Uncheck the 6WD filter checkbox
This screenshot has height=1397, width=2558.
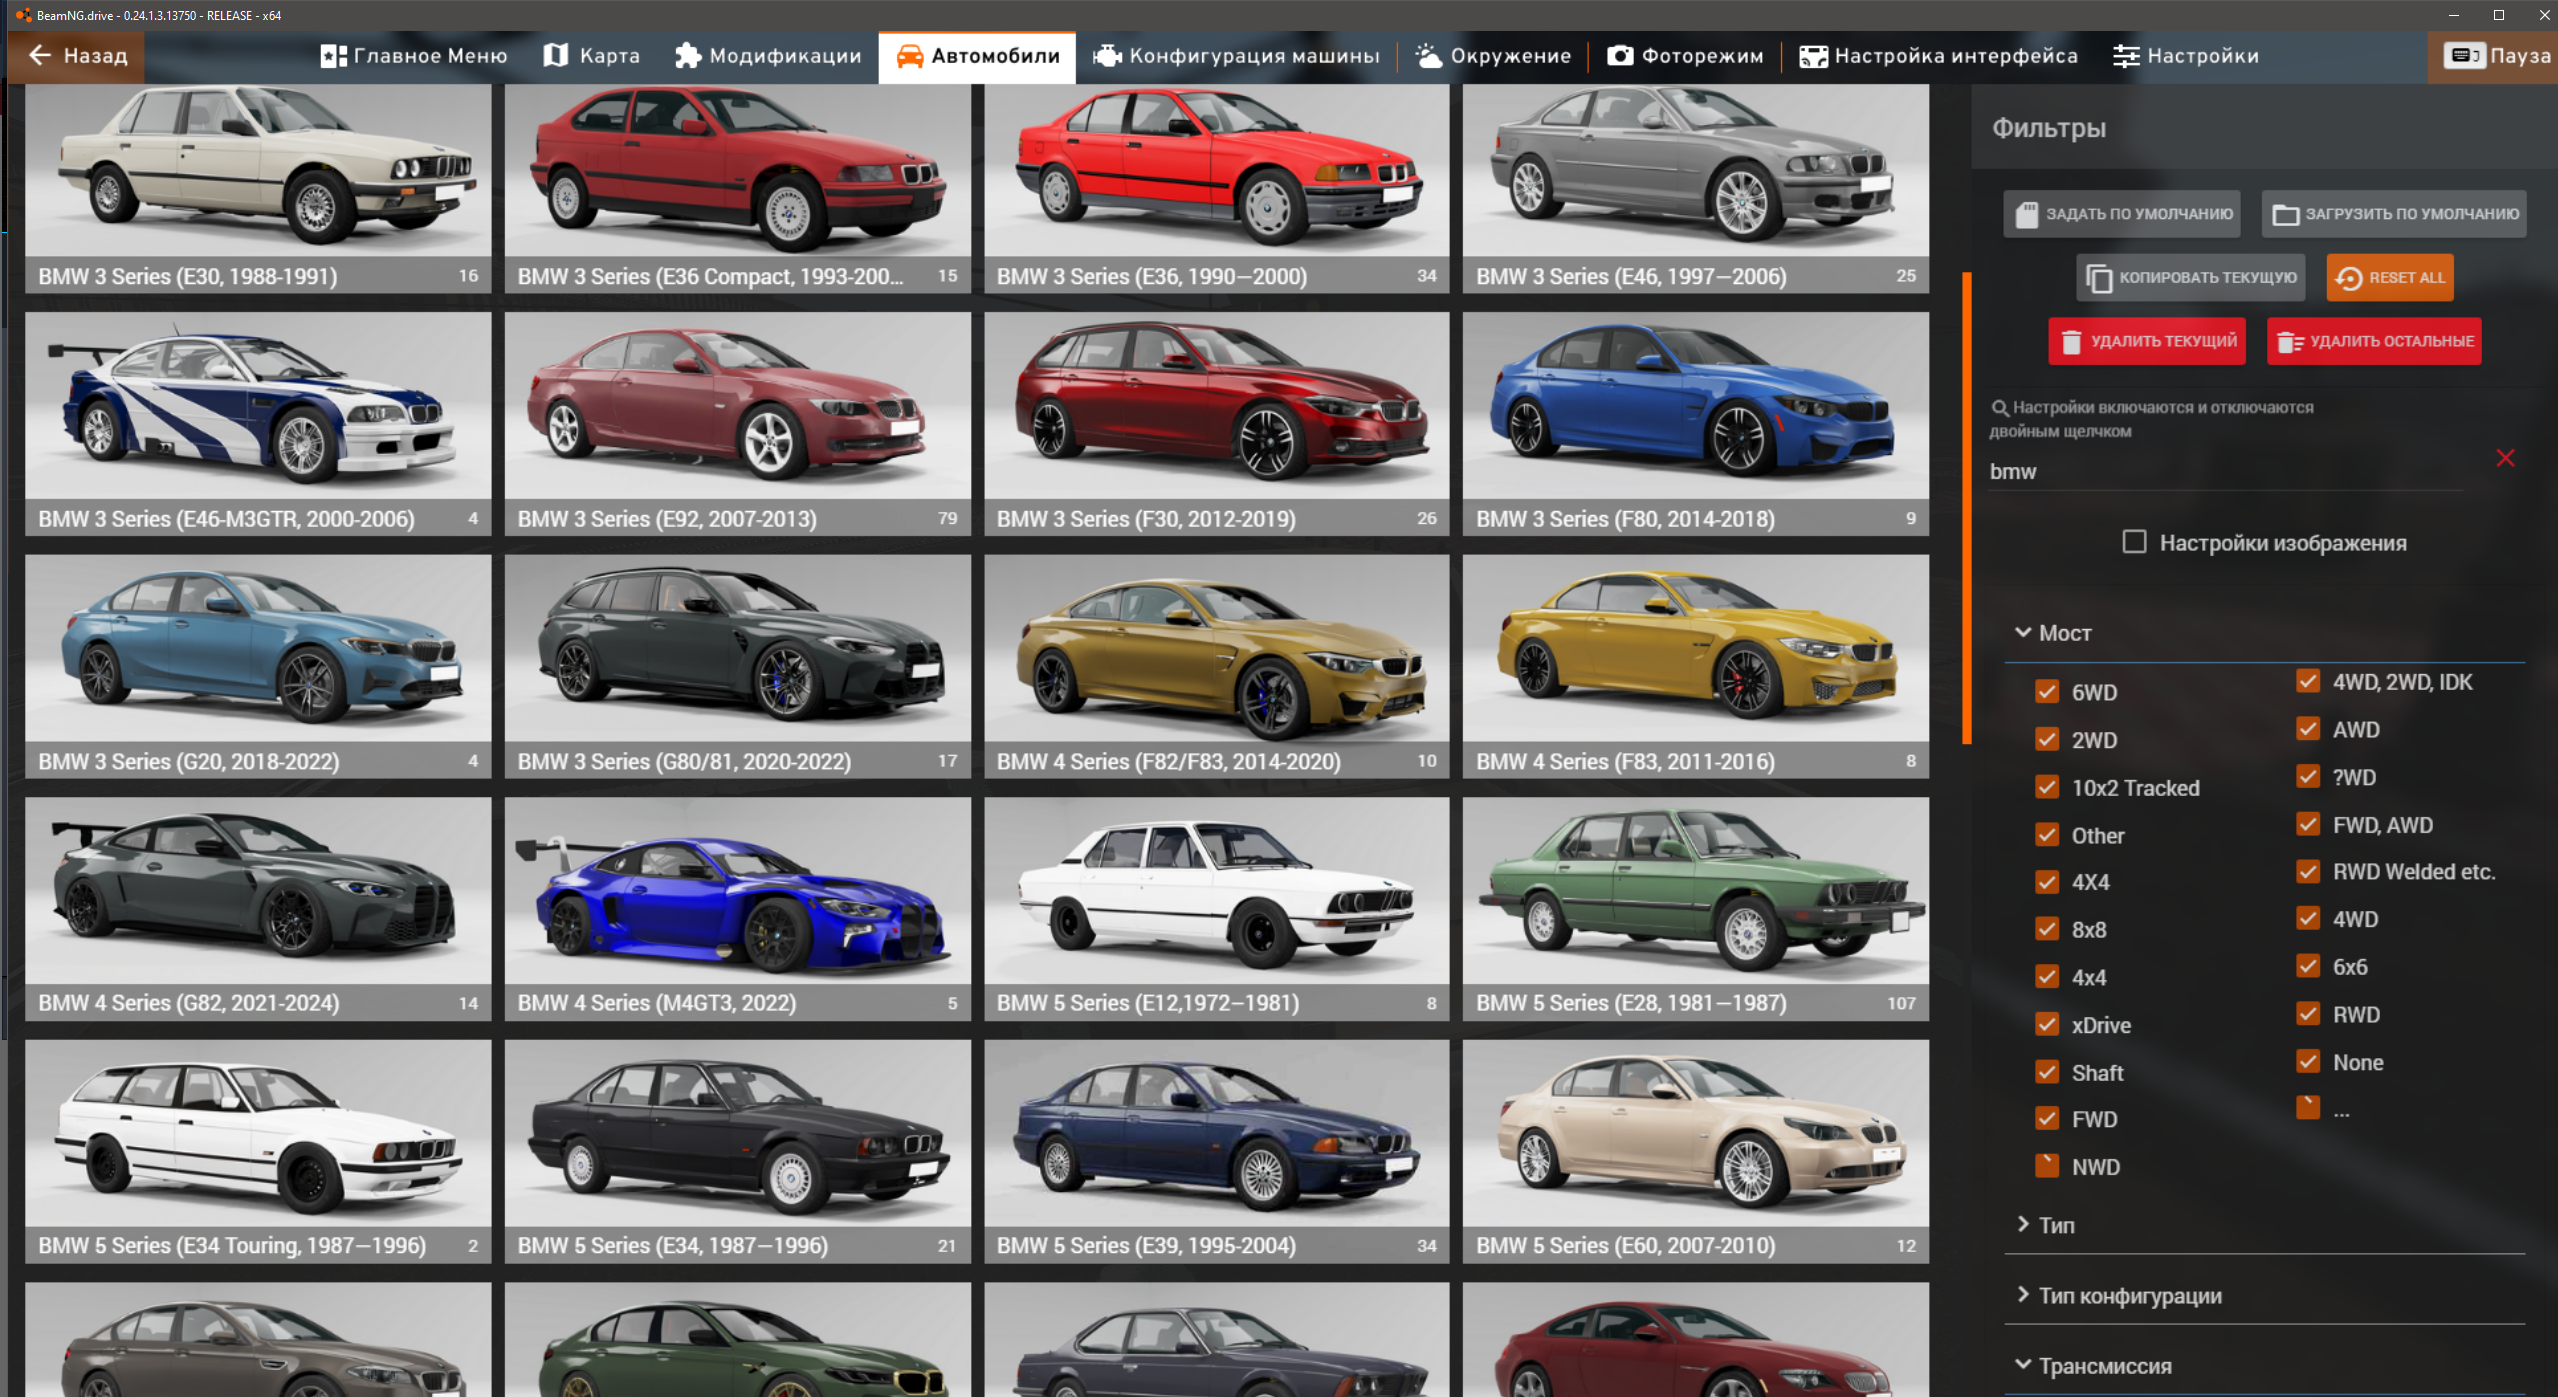coord(2047,692)
